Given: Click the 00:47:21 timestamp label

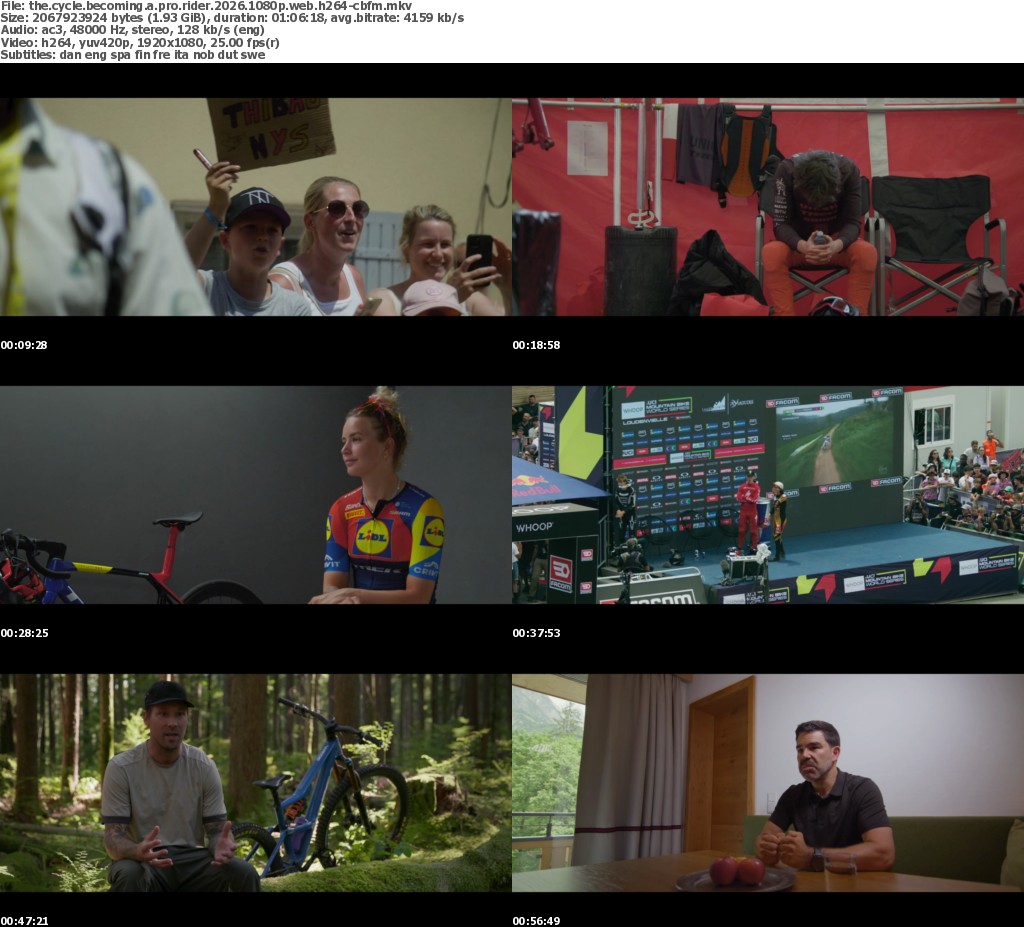Looking at the screenshot, I should [24, 920].
